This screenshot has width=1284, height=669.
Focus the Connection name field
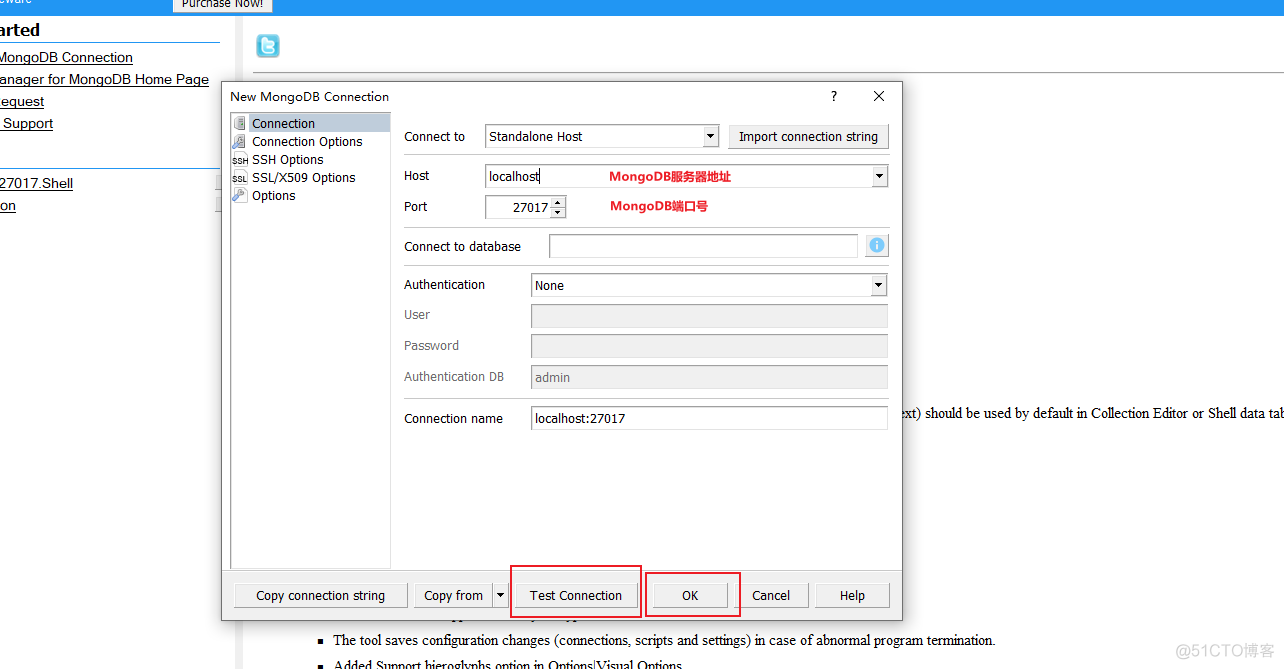(x=709, y=418)
